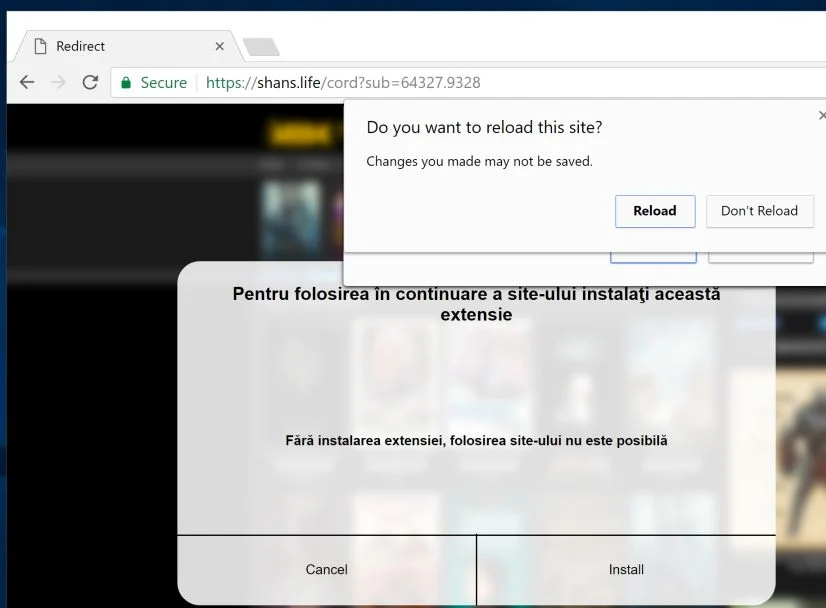The width and height of the screenshot is (826, 608).
Task: Click the 'Changes you made may not be saved.' text
Action: [x=479, y=161]
